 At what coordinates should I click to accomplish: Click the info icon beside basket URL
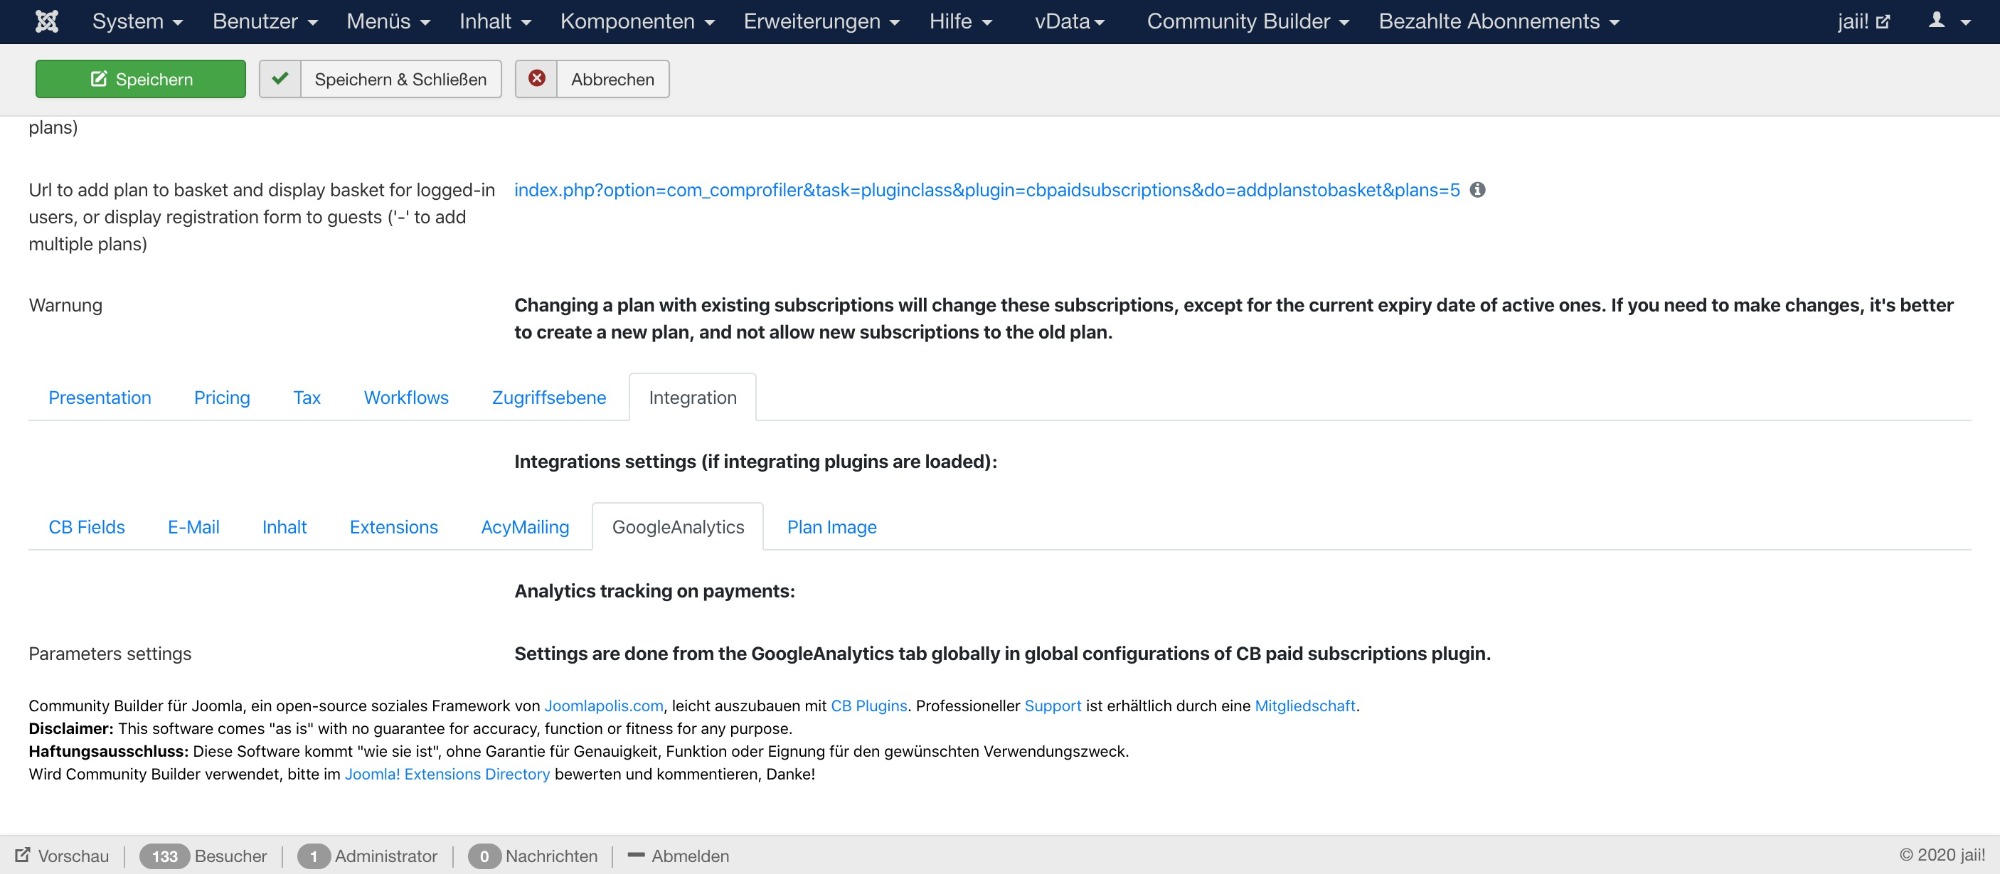click(1477, 190)
